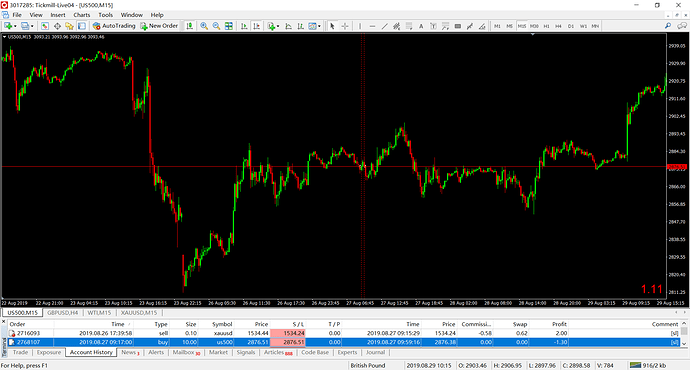Image resolution: width=690 pixels, height=370 pixels.
Task: Click the zoom out magnifier icon
Action: tap(217, 26)
